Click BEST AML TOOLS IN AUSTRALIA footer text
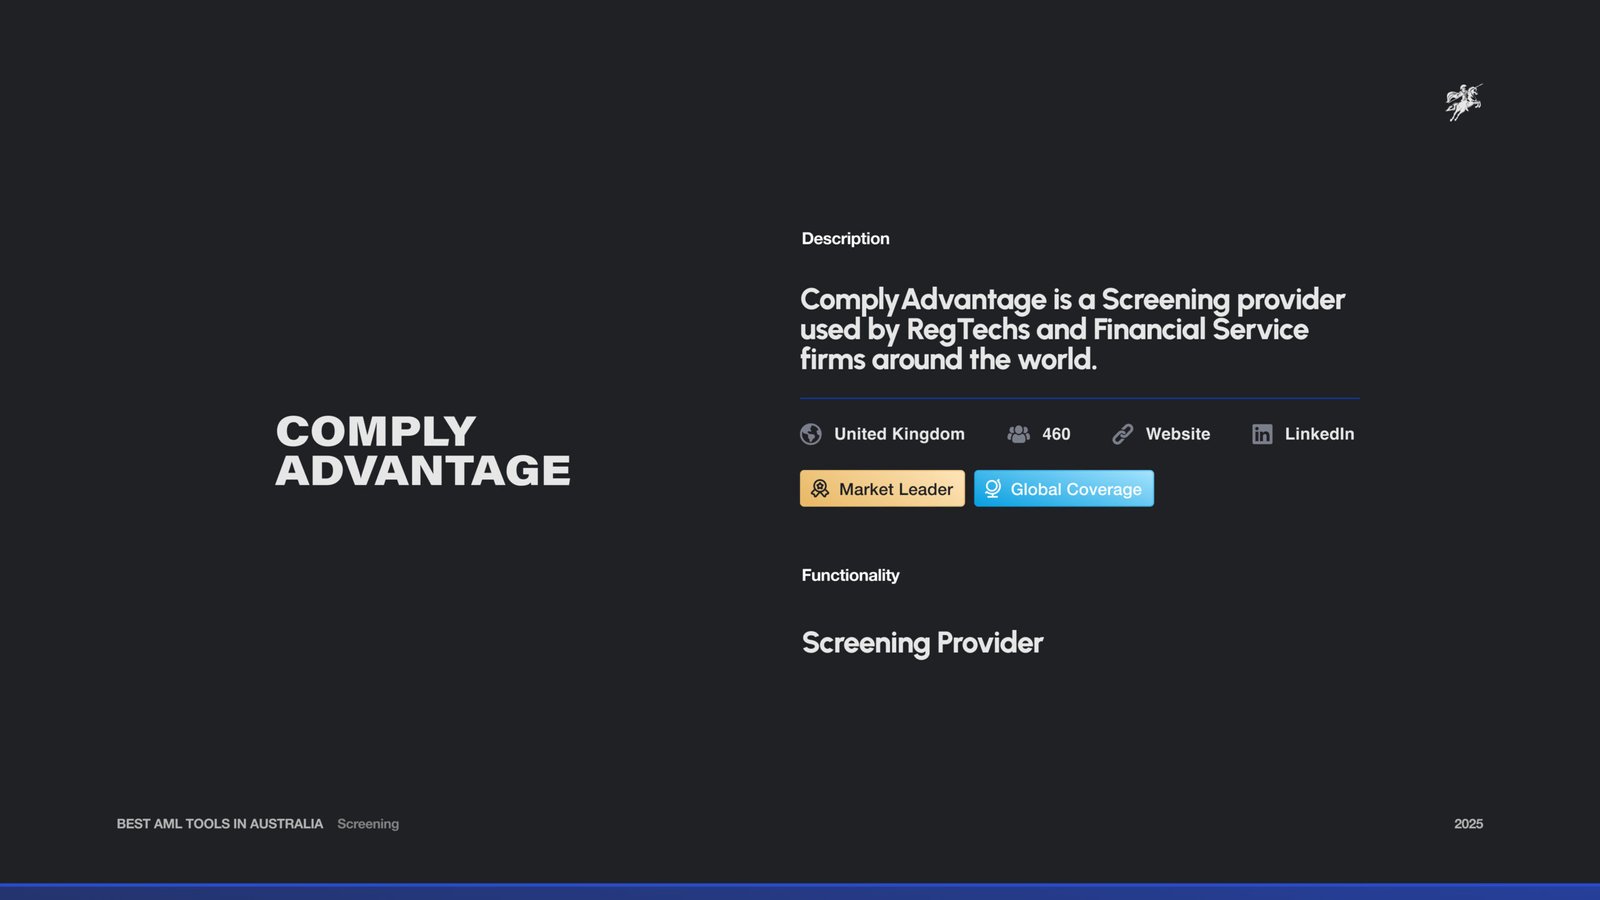Image resolution: width=1600 pixels, height=900 pixels. point(220,824)
